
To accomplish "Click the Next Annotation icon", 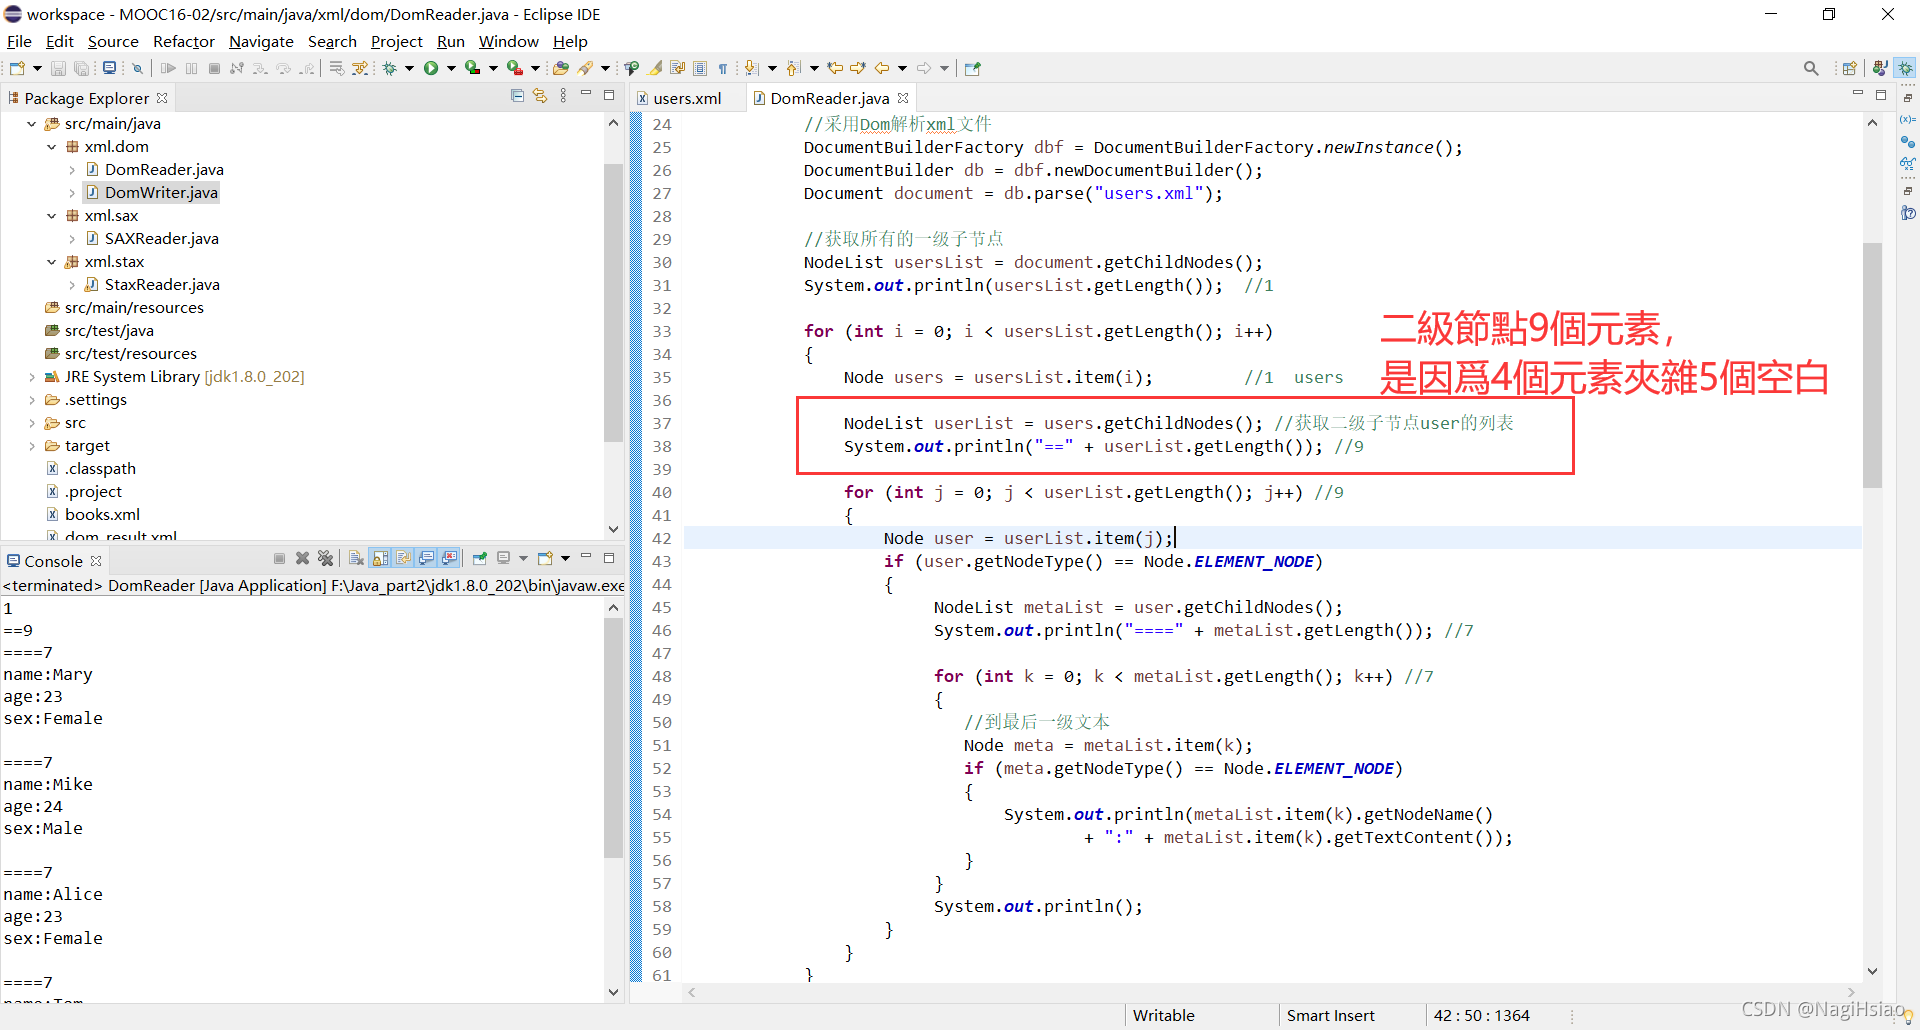I will (751, 68).
